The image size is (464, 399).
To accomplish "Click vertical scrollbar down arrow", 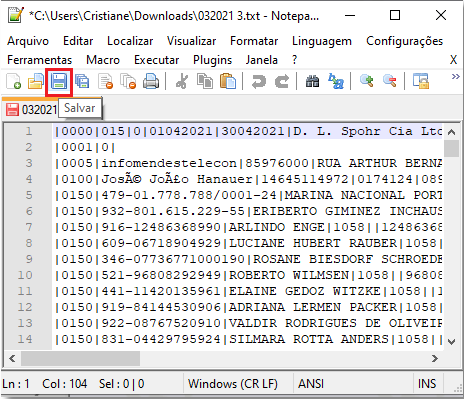I will point(452,341).
